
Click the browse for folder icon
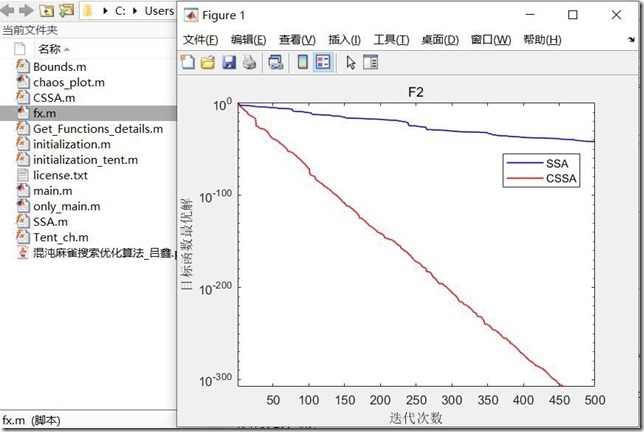(66, 11)
